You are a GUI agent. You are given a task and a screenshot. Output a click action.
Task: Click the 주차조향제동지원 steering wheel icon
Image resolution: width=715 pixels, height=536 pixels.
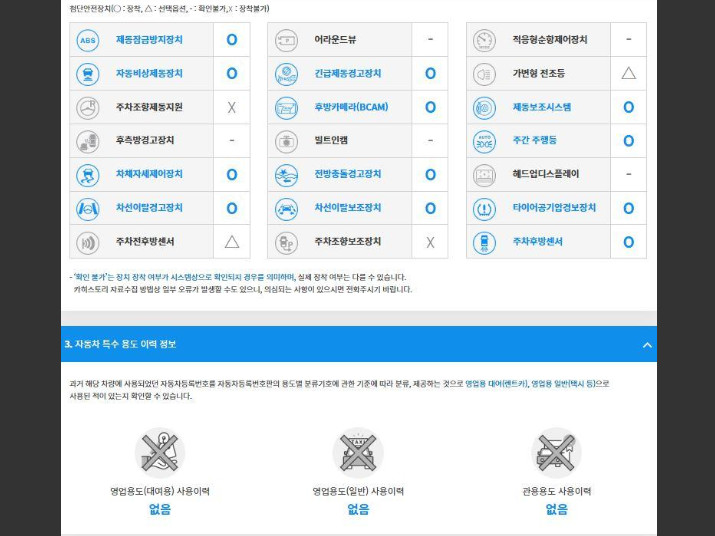88,108
